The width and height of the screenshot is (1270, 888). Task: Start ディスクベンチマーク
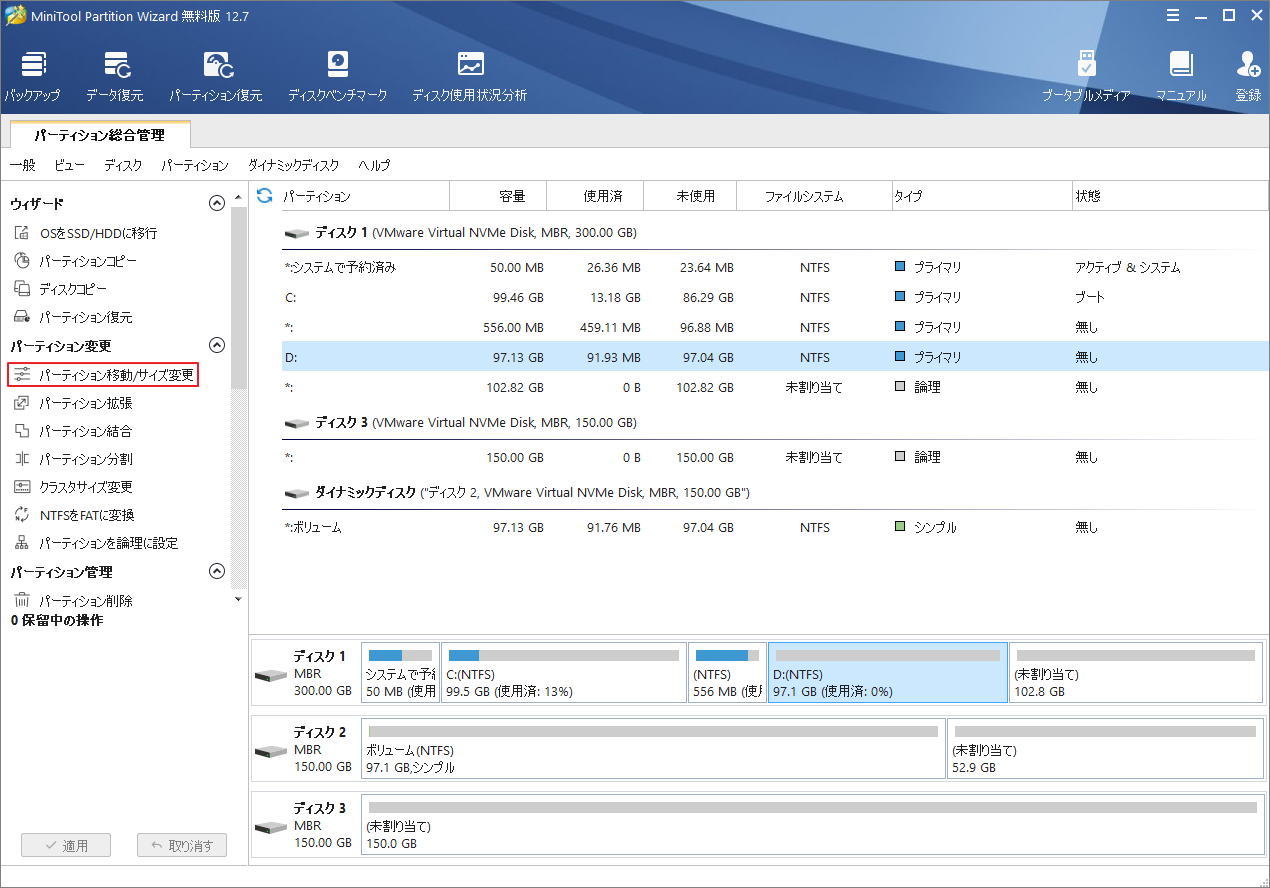pos(337,75)
